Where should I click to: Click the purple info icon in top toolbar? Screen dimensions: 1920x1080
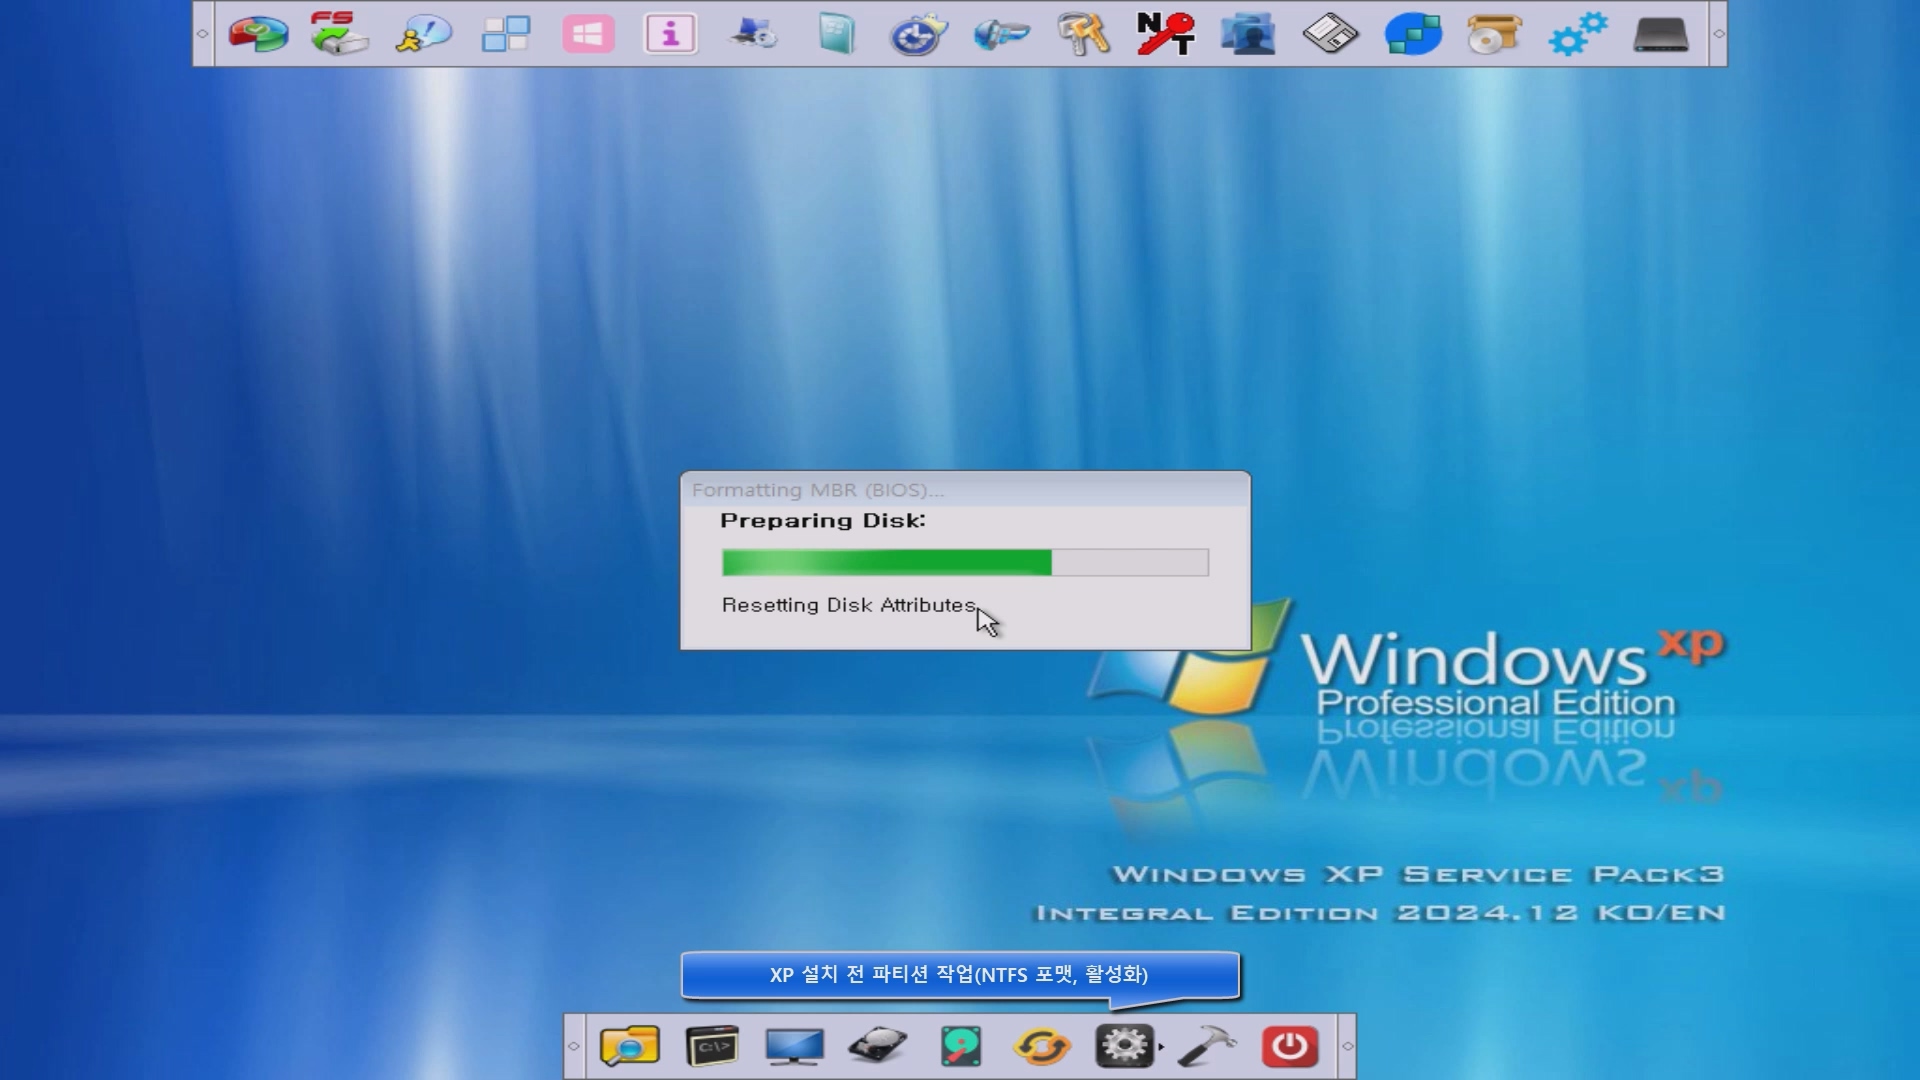(x=670, y=34)
